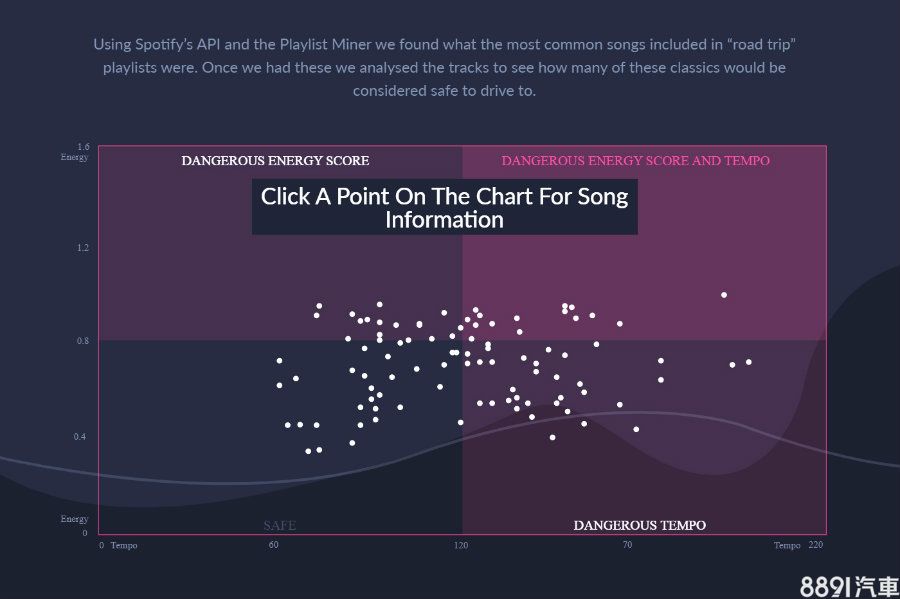The width and height of the screenshot is (900, 599).
Task: Click the highest-energy data point on the chart
Action: 724,295
